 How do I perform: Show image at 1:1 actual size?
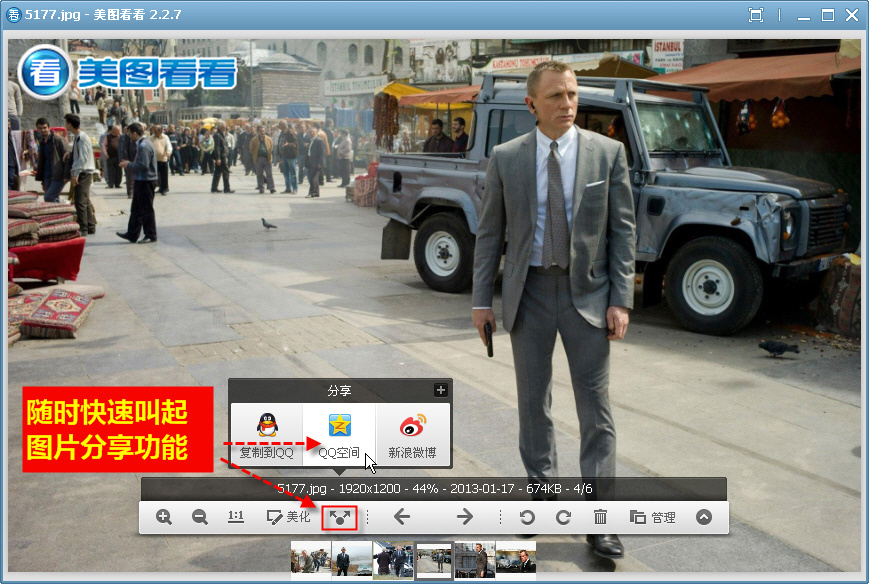click(236, 517)
